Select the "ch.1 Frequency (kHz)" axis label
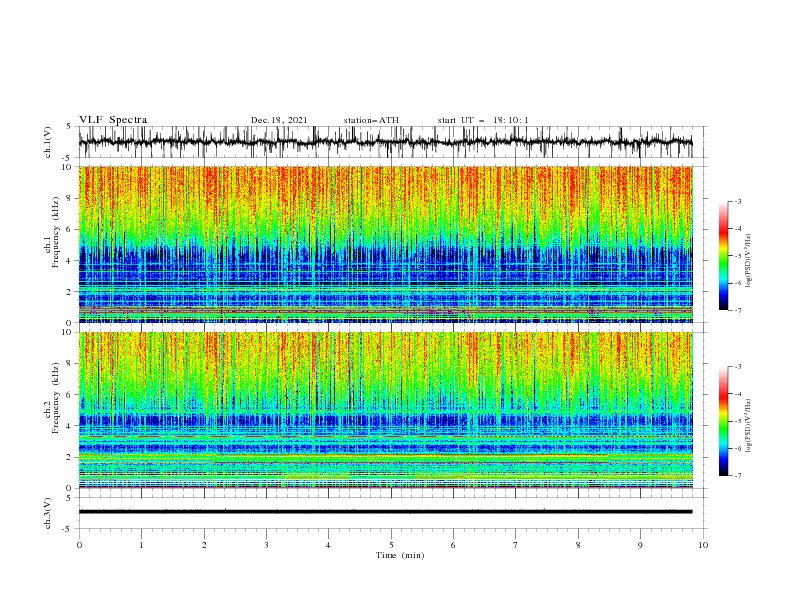Image resolution: width=792 pixels, height=612 pixels. [x=52, y=230]
